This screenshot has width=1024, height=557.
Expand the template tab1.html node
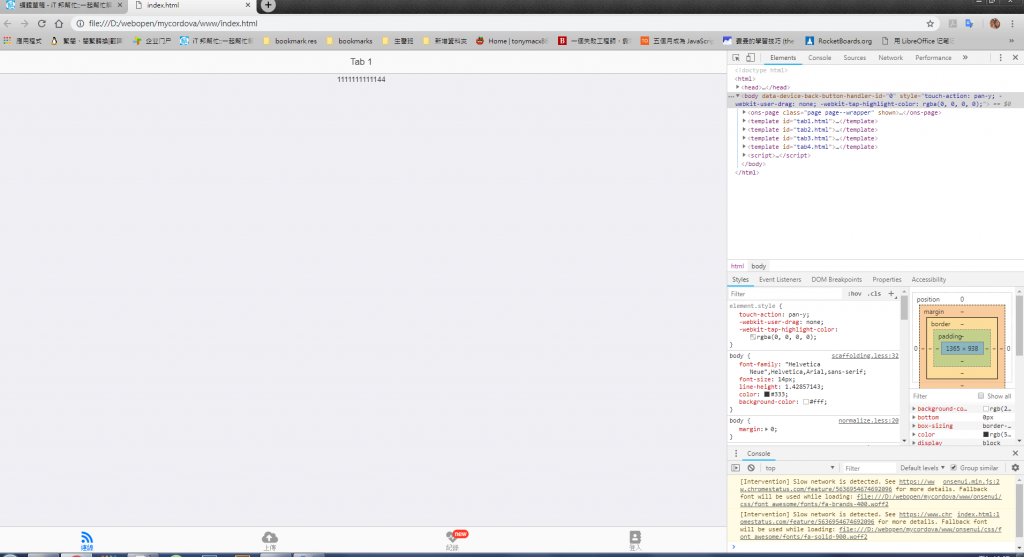tap(744, 121)
